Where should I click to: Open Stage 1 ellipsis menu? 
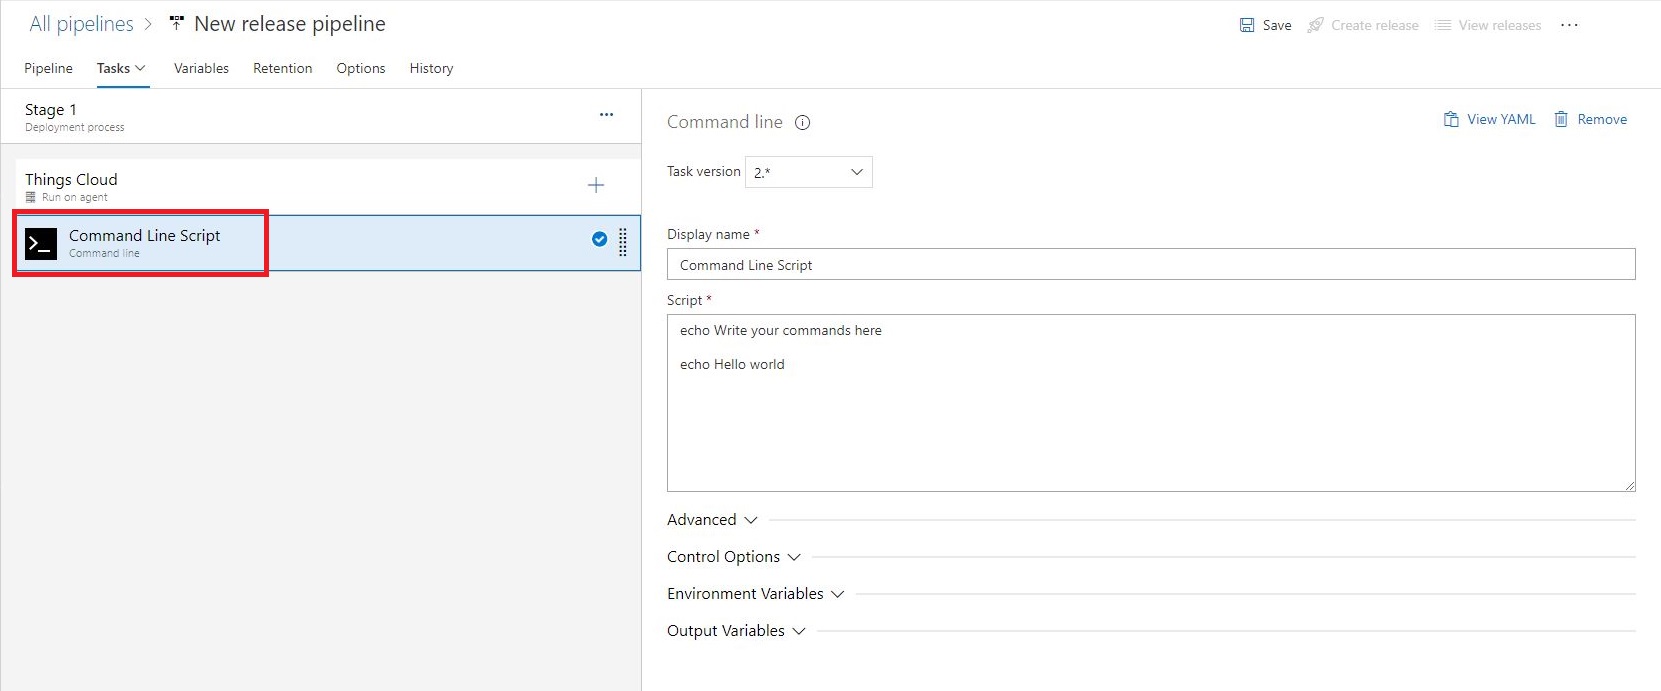click(x=606, y=115)
